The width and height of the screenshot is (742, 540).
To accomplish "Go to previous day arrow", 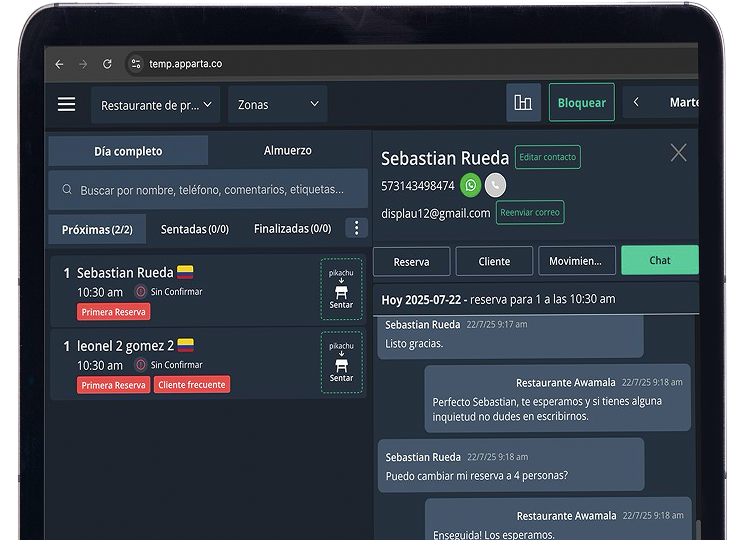I will tap(636, 102).
